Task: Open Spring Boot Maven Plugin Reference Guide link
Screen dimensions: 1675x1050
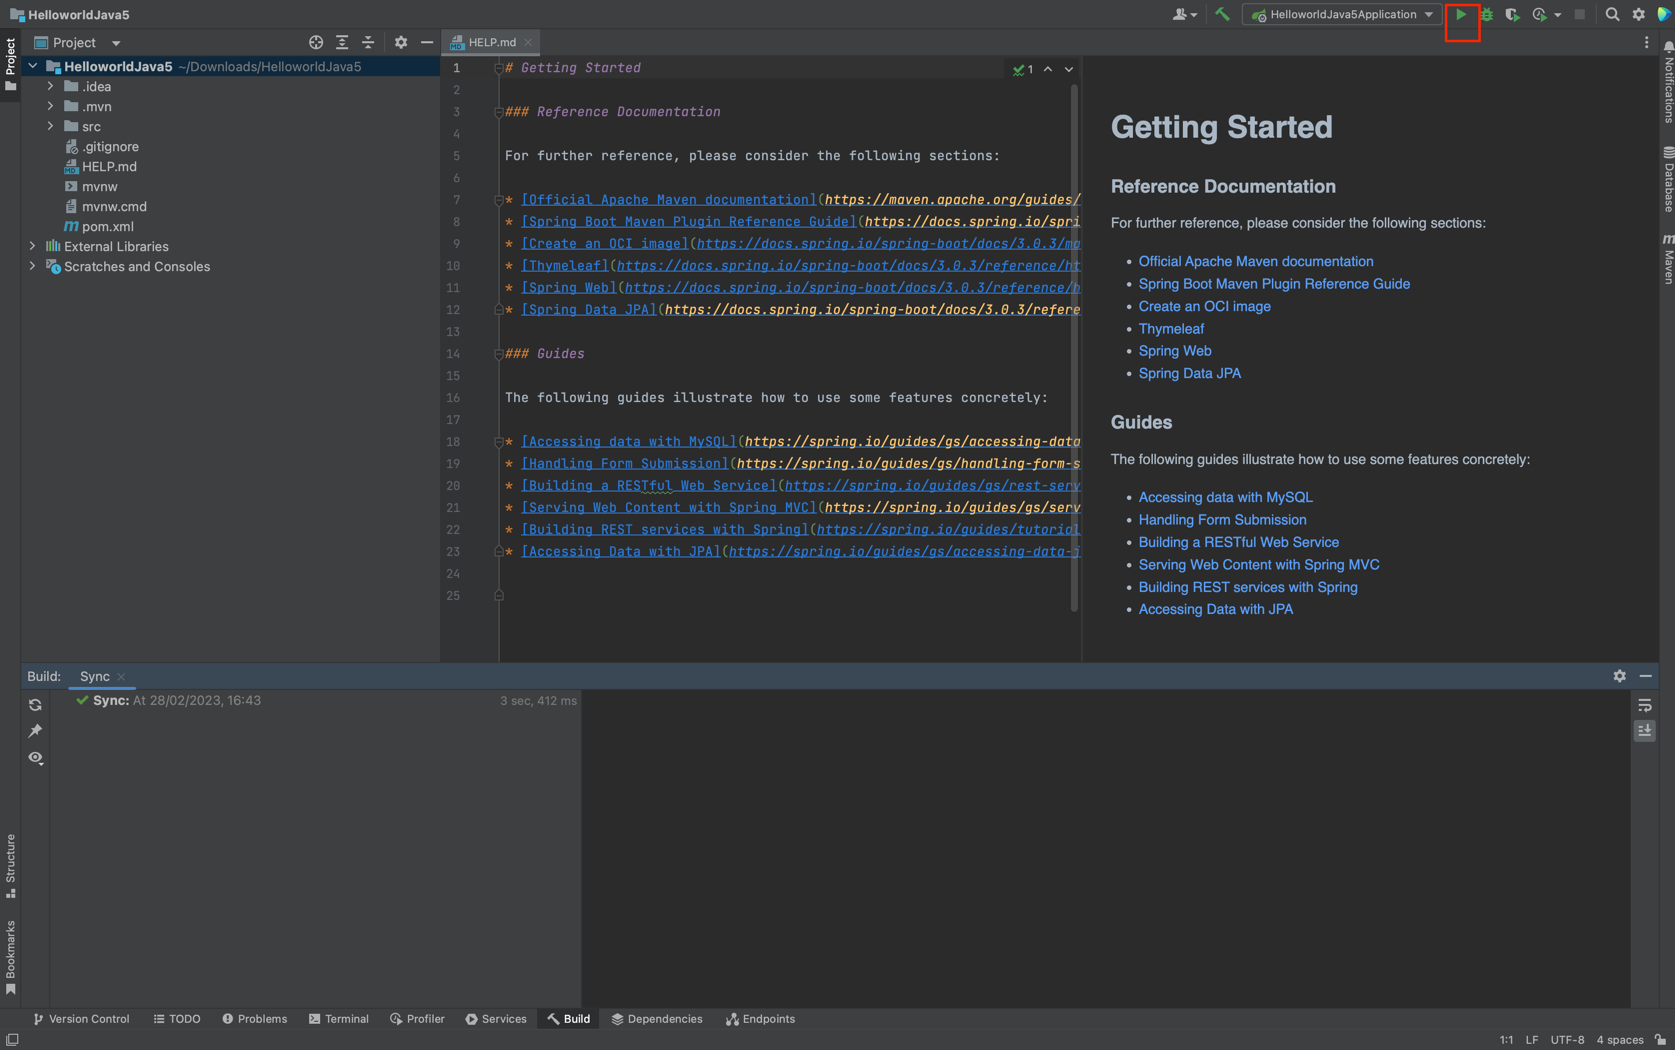Action: [1274, 284]
